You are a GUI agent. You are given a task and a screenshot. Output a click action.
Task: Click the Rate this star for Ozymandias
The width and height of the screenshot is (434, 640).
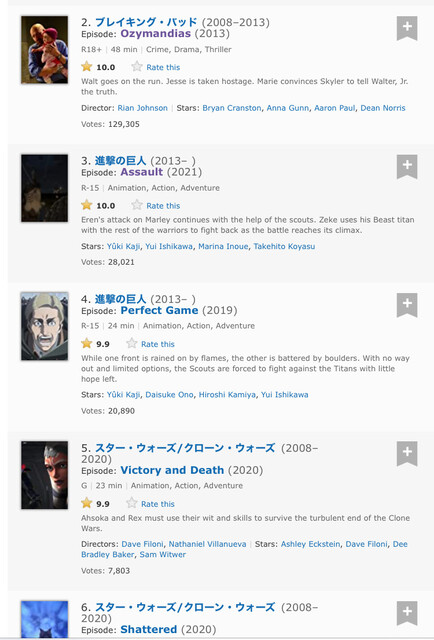pyautogui.click(x=137, y=67)
